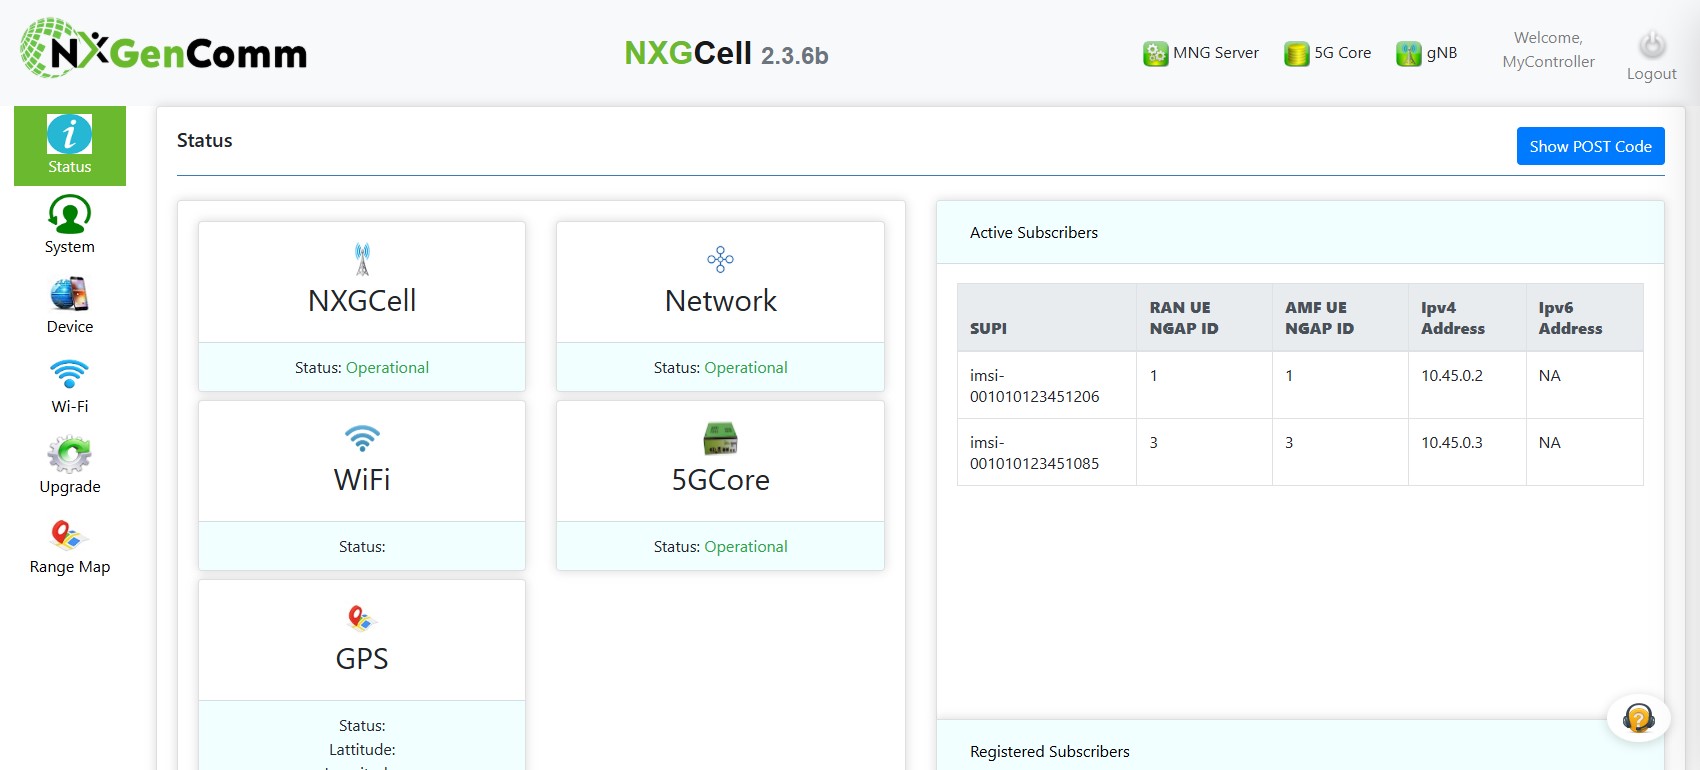Select the Wi-Fi menu label
The width and height of the screenshot is (1700, 770).
(x=70, y=407)
